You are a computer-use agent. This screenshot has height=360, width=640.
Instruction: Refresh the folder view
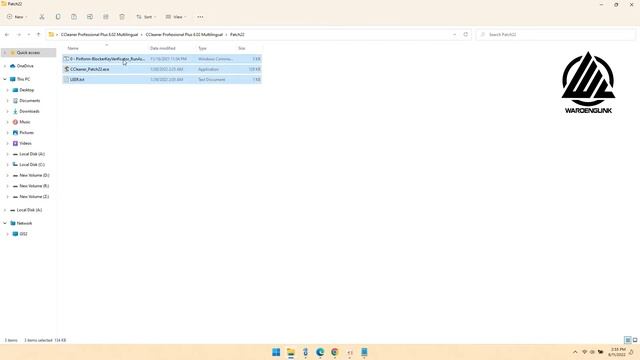tap(466, 35)
